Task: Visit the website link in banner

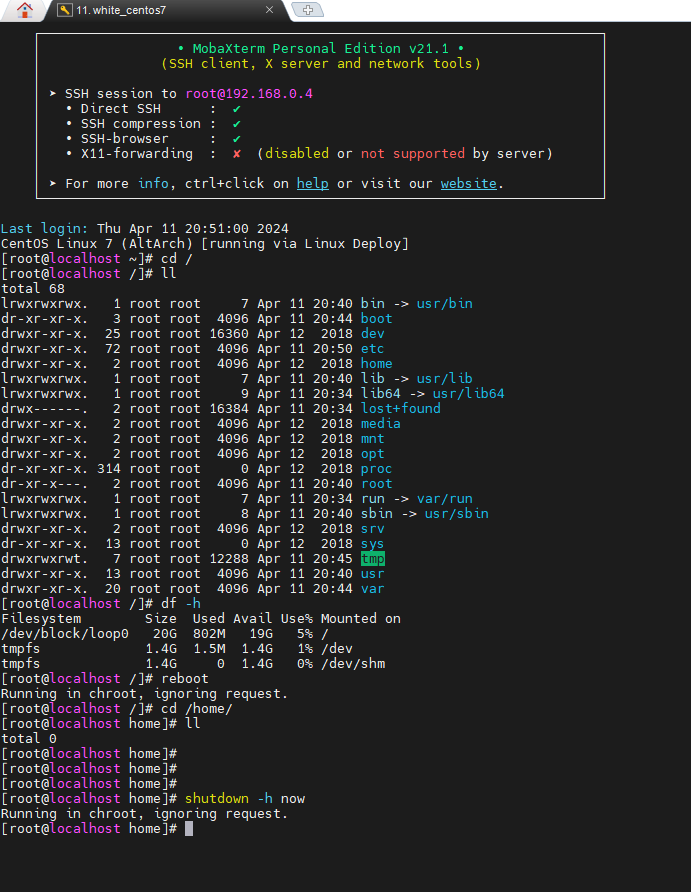Action: click(469, 184)
